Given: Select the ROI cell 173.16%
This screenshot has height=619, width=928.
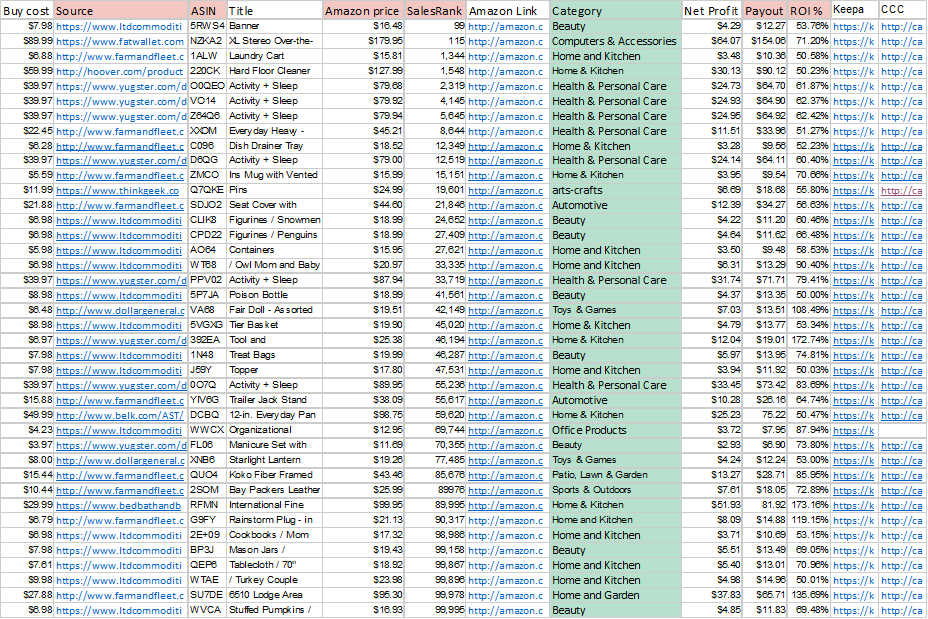Looking at the screenshot, I should [808, 505].
